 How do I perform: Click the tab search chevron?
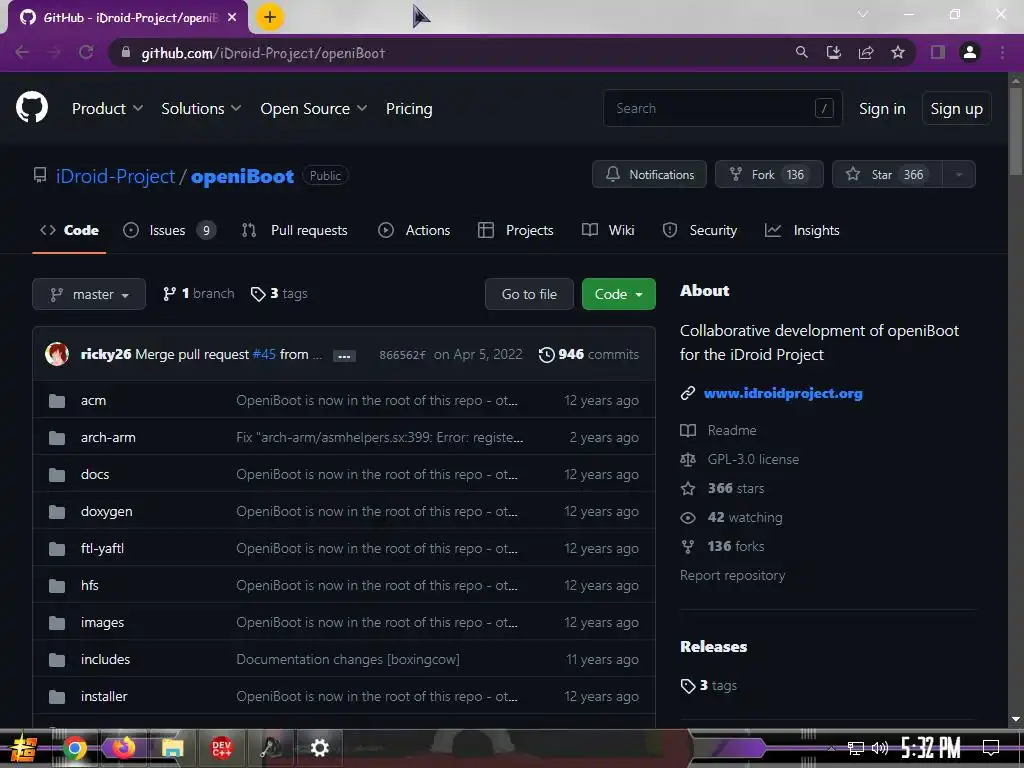pyautogui.click(x=863, y=14)
